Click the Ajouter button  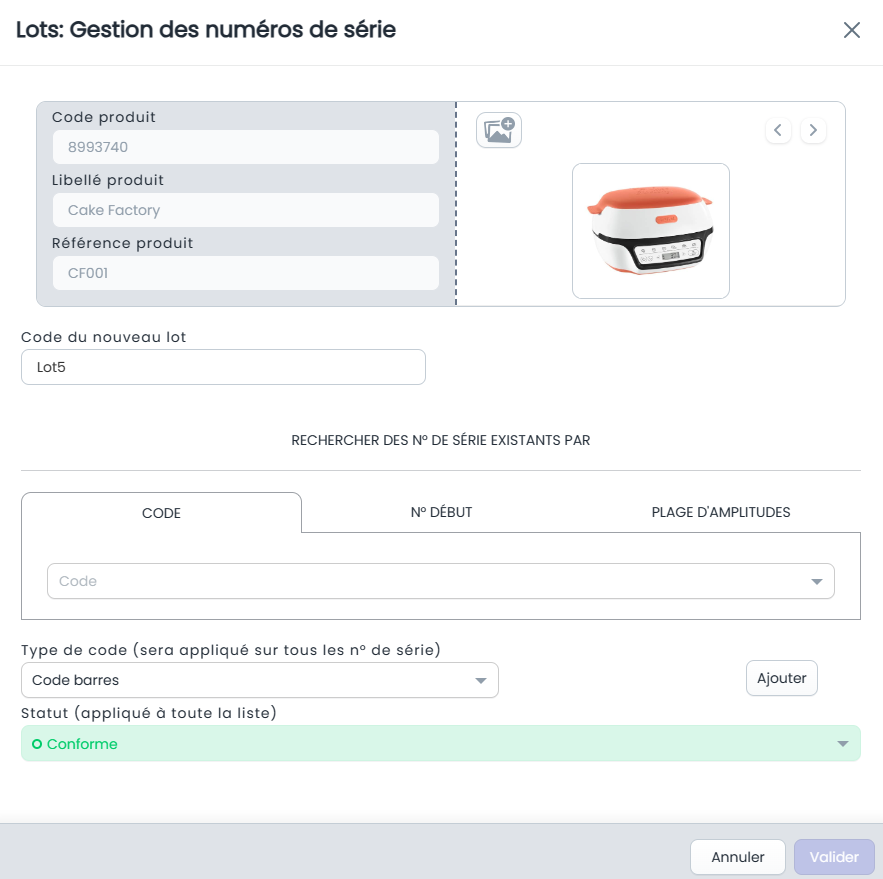782,678
